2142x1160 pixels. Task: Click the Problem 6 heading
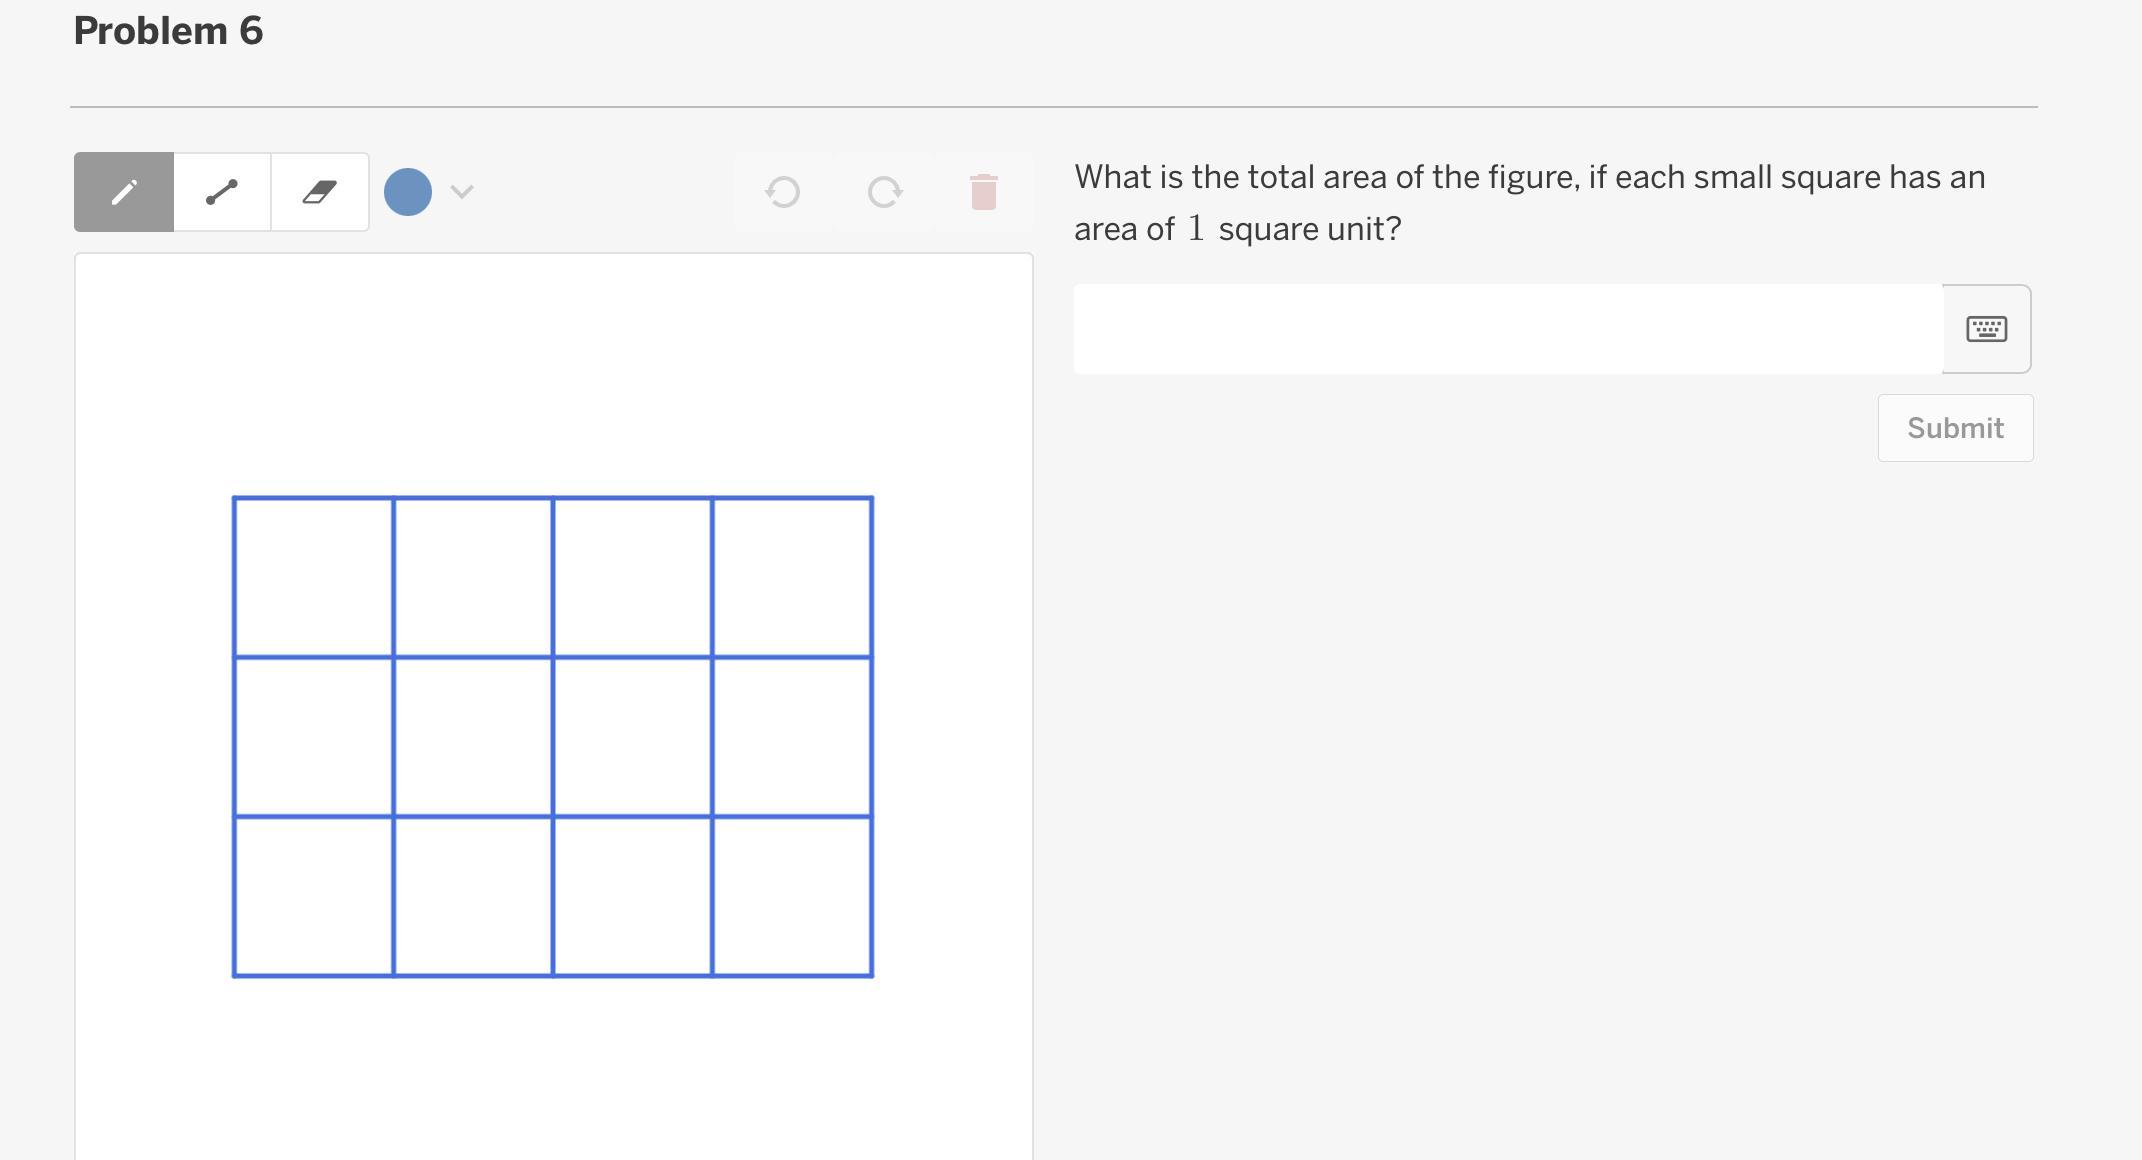(x=168, y=31)
